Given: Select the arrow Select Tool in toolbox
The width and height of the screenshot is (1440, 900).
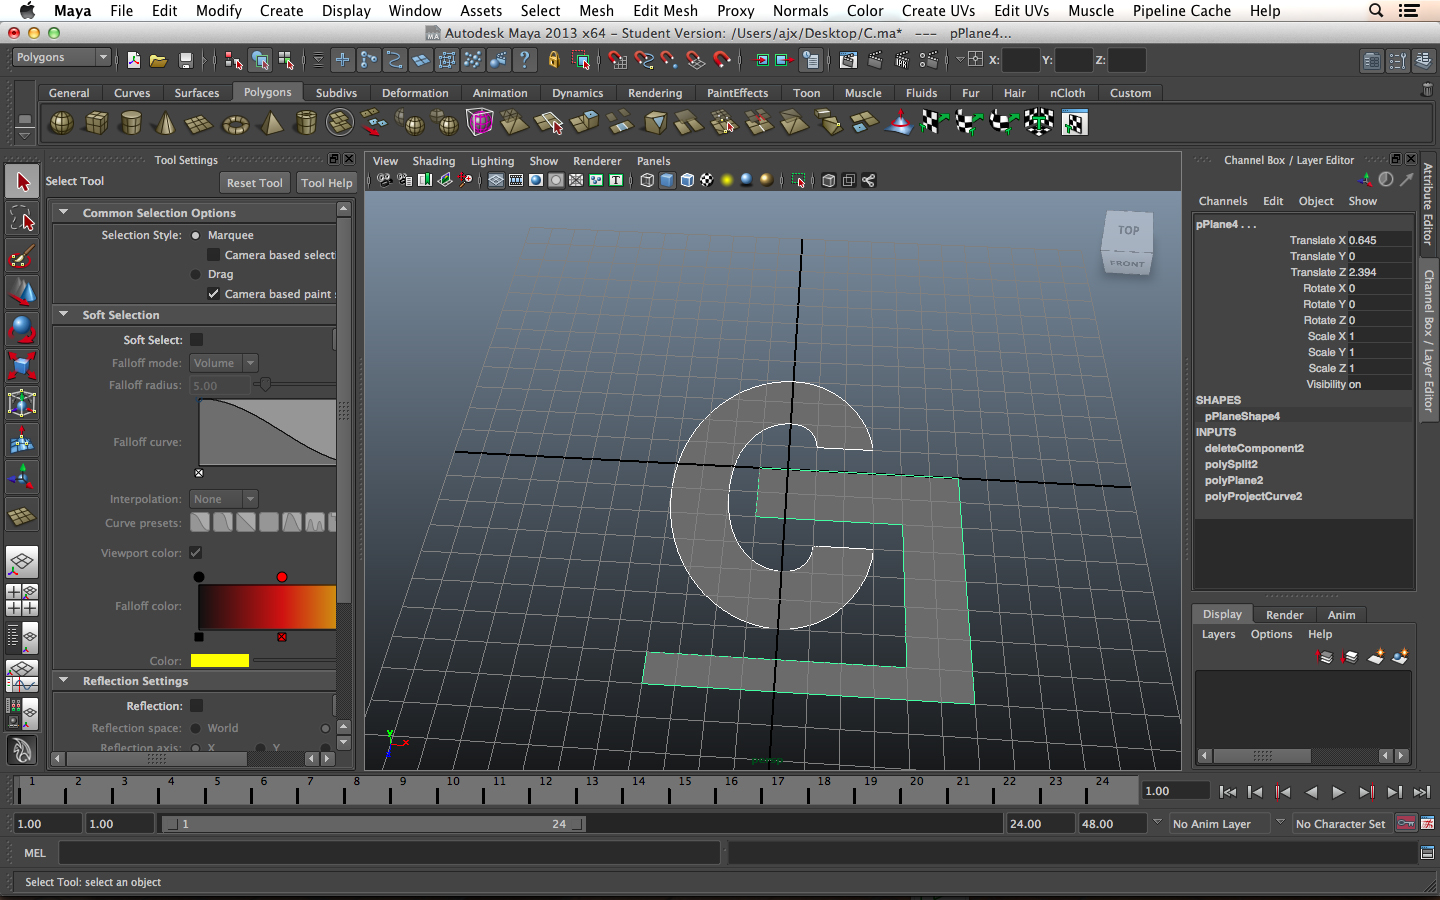Looking at the screenshot, I should point(22,182).
